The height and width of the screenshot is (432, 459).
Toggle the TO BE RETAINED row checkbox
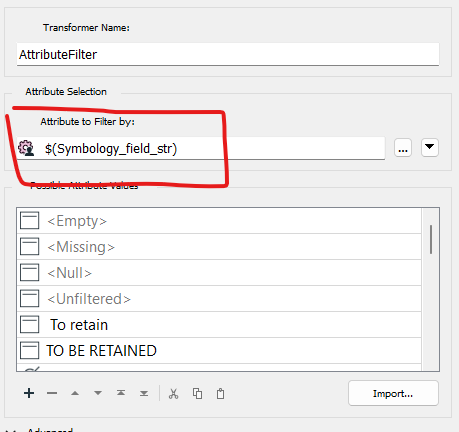coord(29,350)
